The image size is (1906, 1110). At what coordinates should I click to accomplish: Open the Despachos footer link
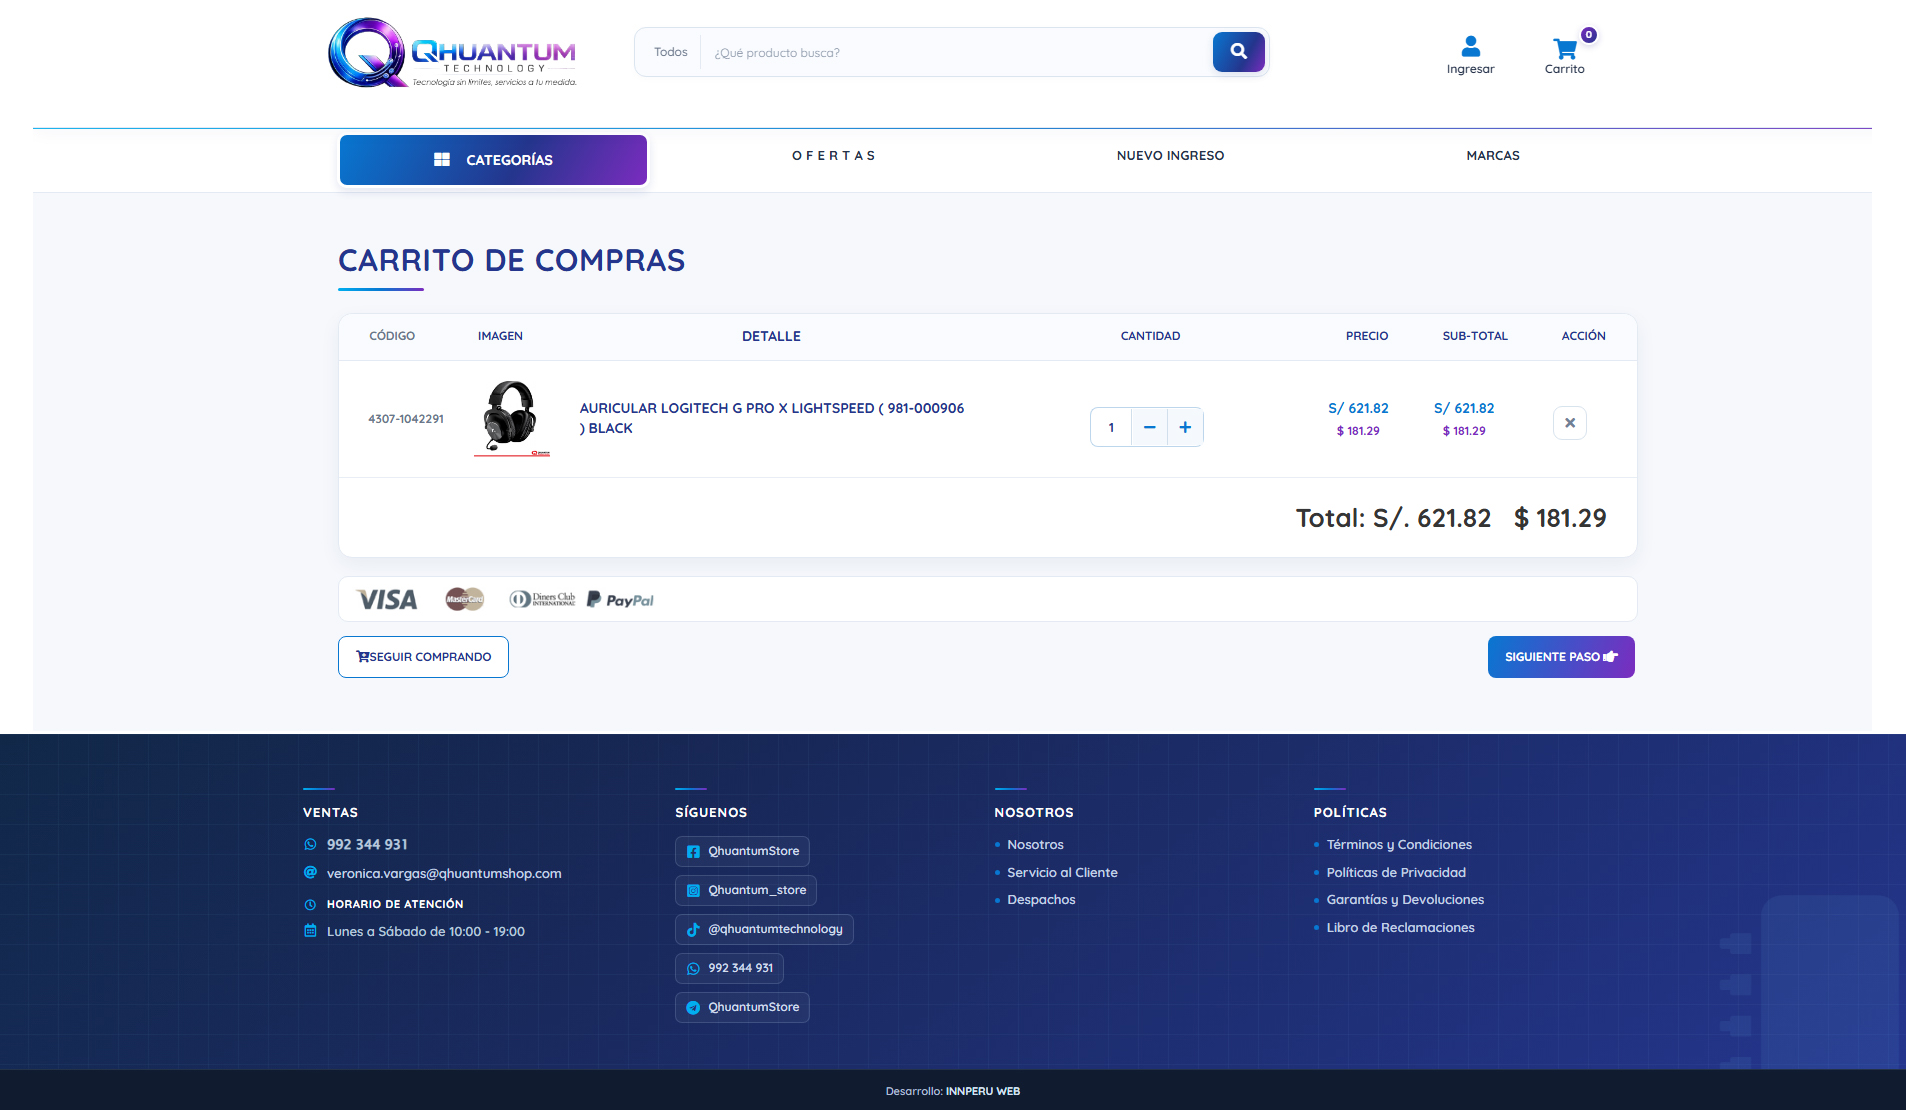point(1041,900)
